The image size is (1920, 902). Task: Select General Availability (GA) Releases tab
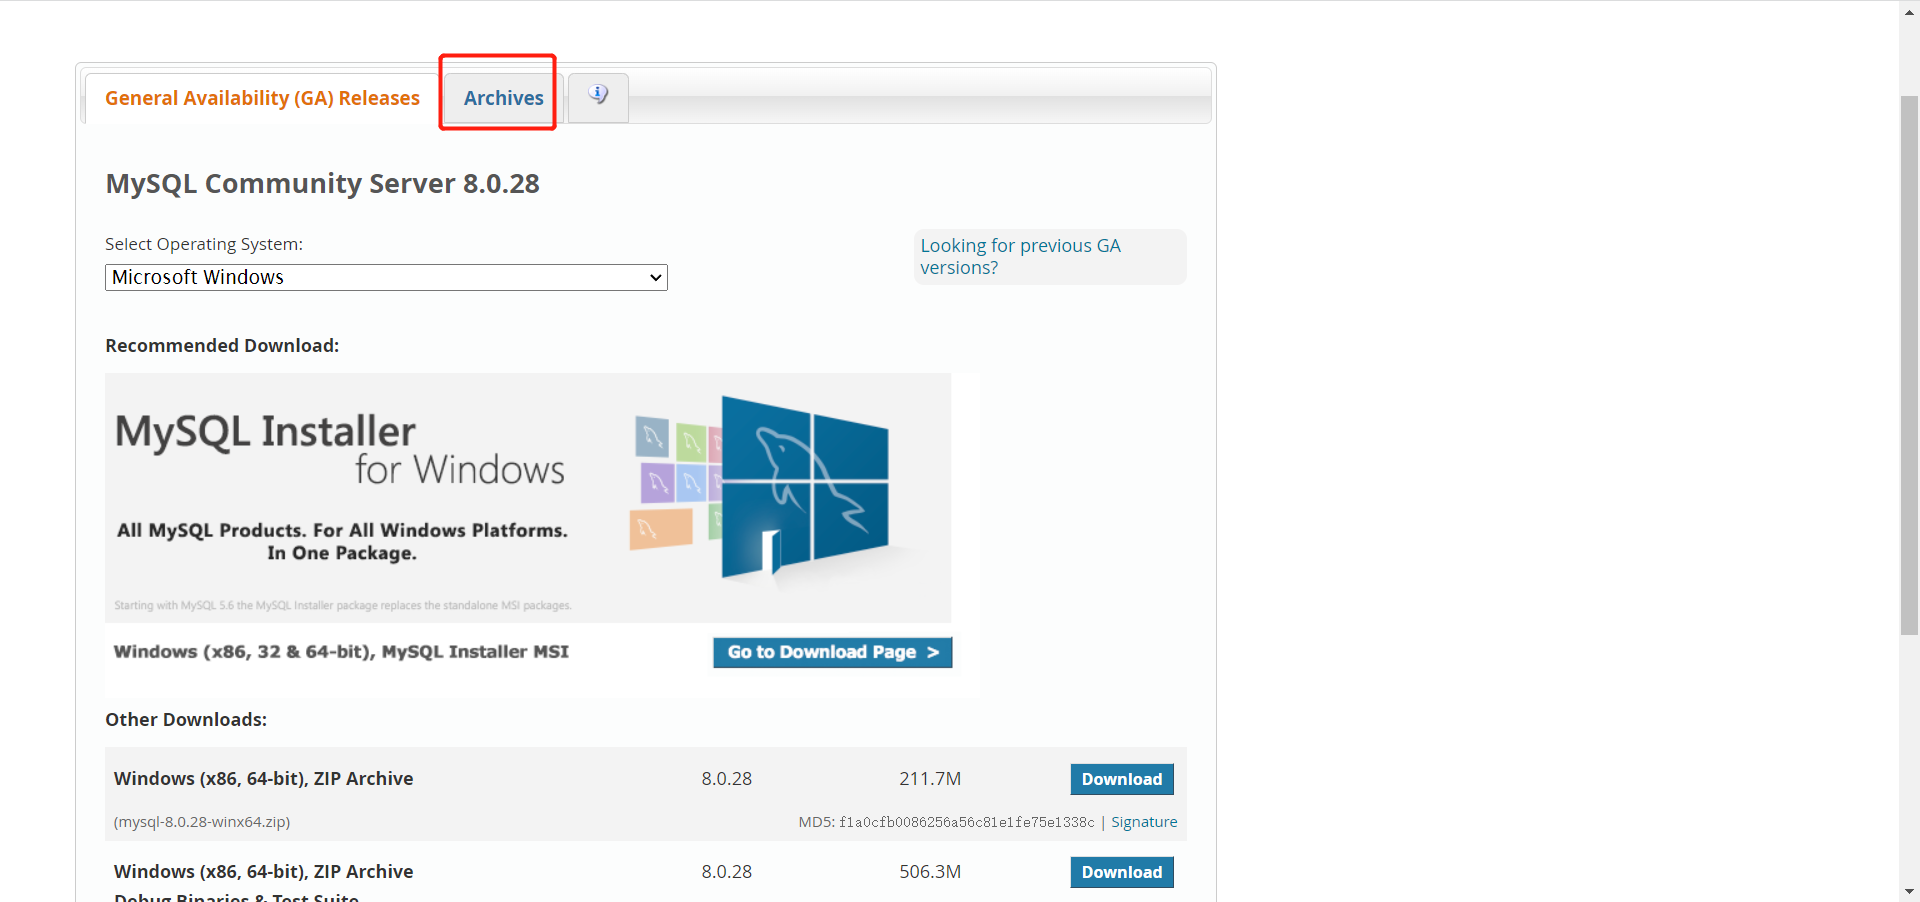[x=262, y=98]
